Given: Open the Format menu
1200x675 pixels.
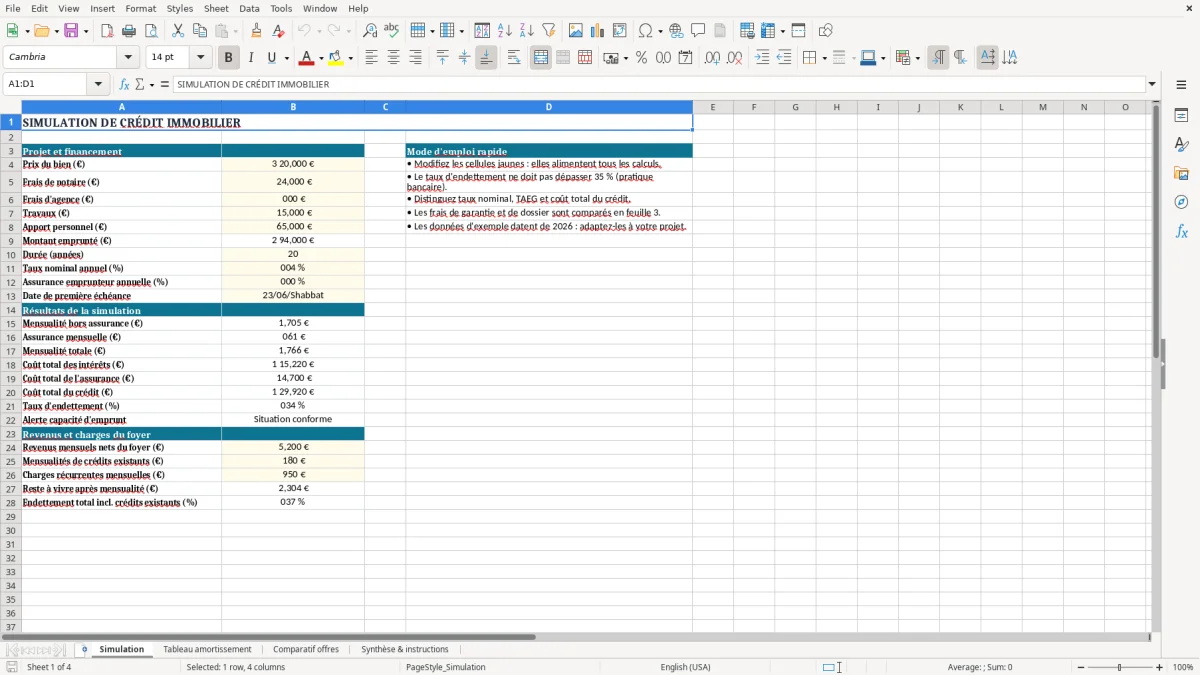Looking at the screenshot, I should coord(140,8).
